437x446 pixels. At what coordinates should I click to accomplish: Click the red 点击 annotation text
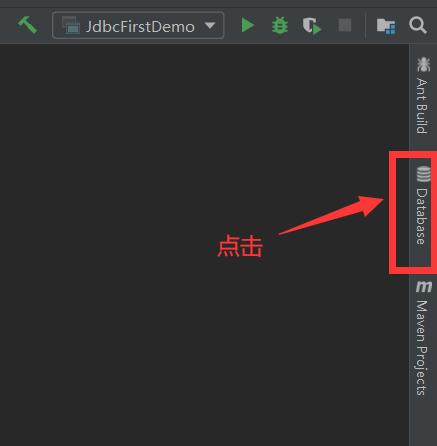[x=240, y=246]
